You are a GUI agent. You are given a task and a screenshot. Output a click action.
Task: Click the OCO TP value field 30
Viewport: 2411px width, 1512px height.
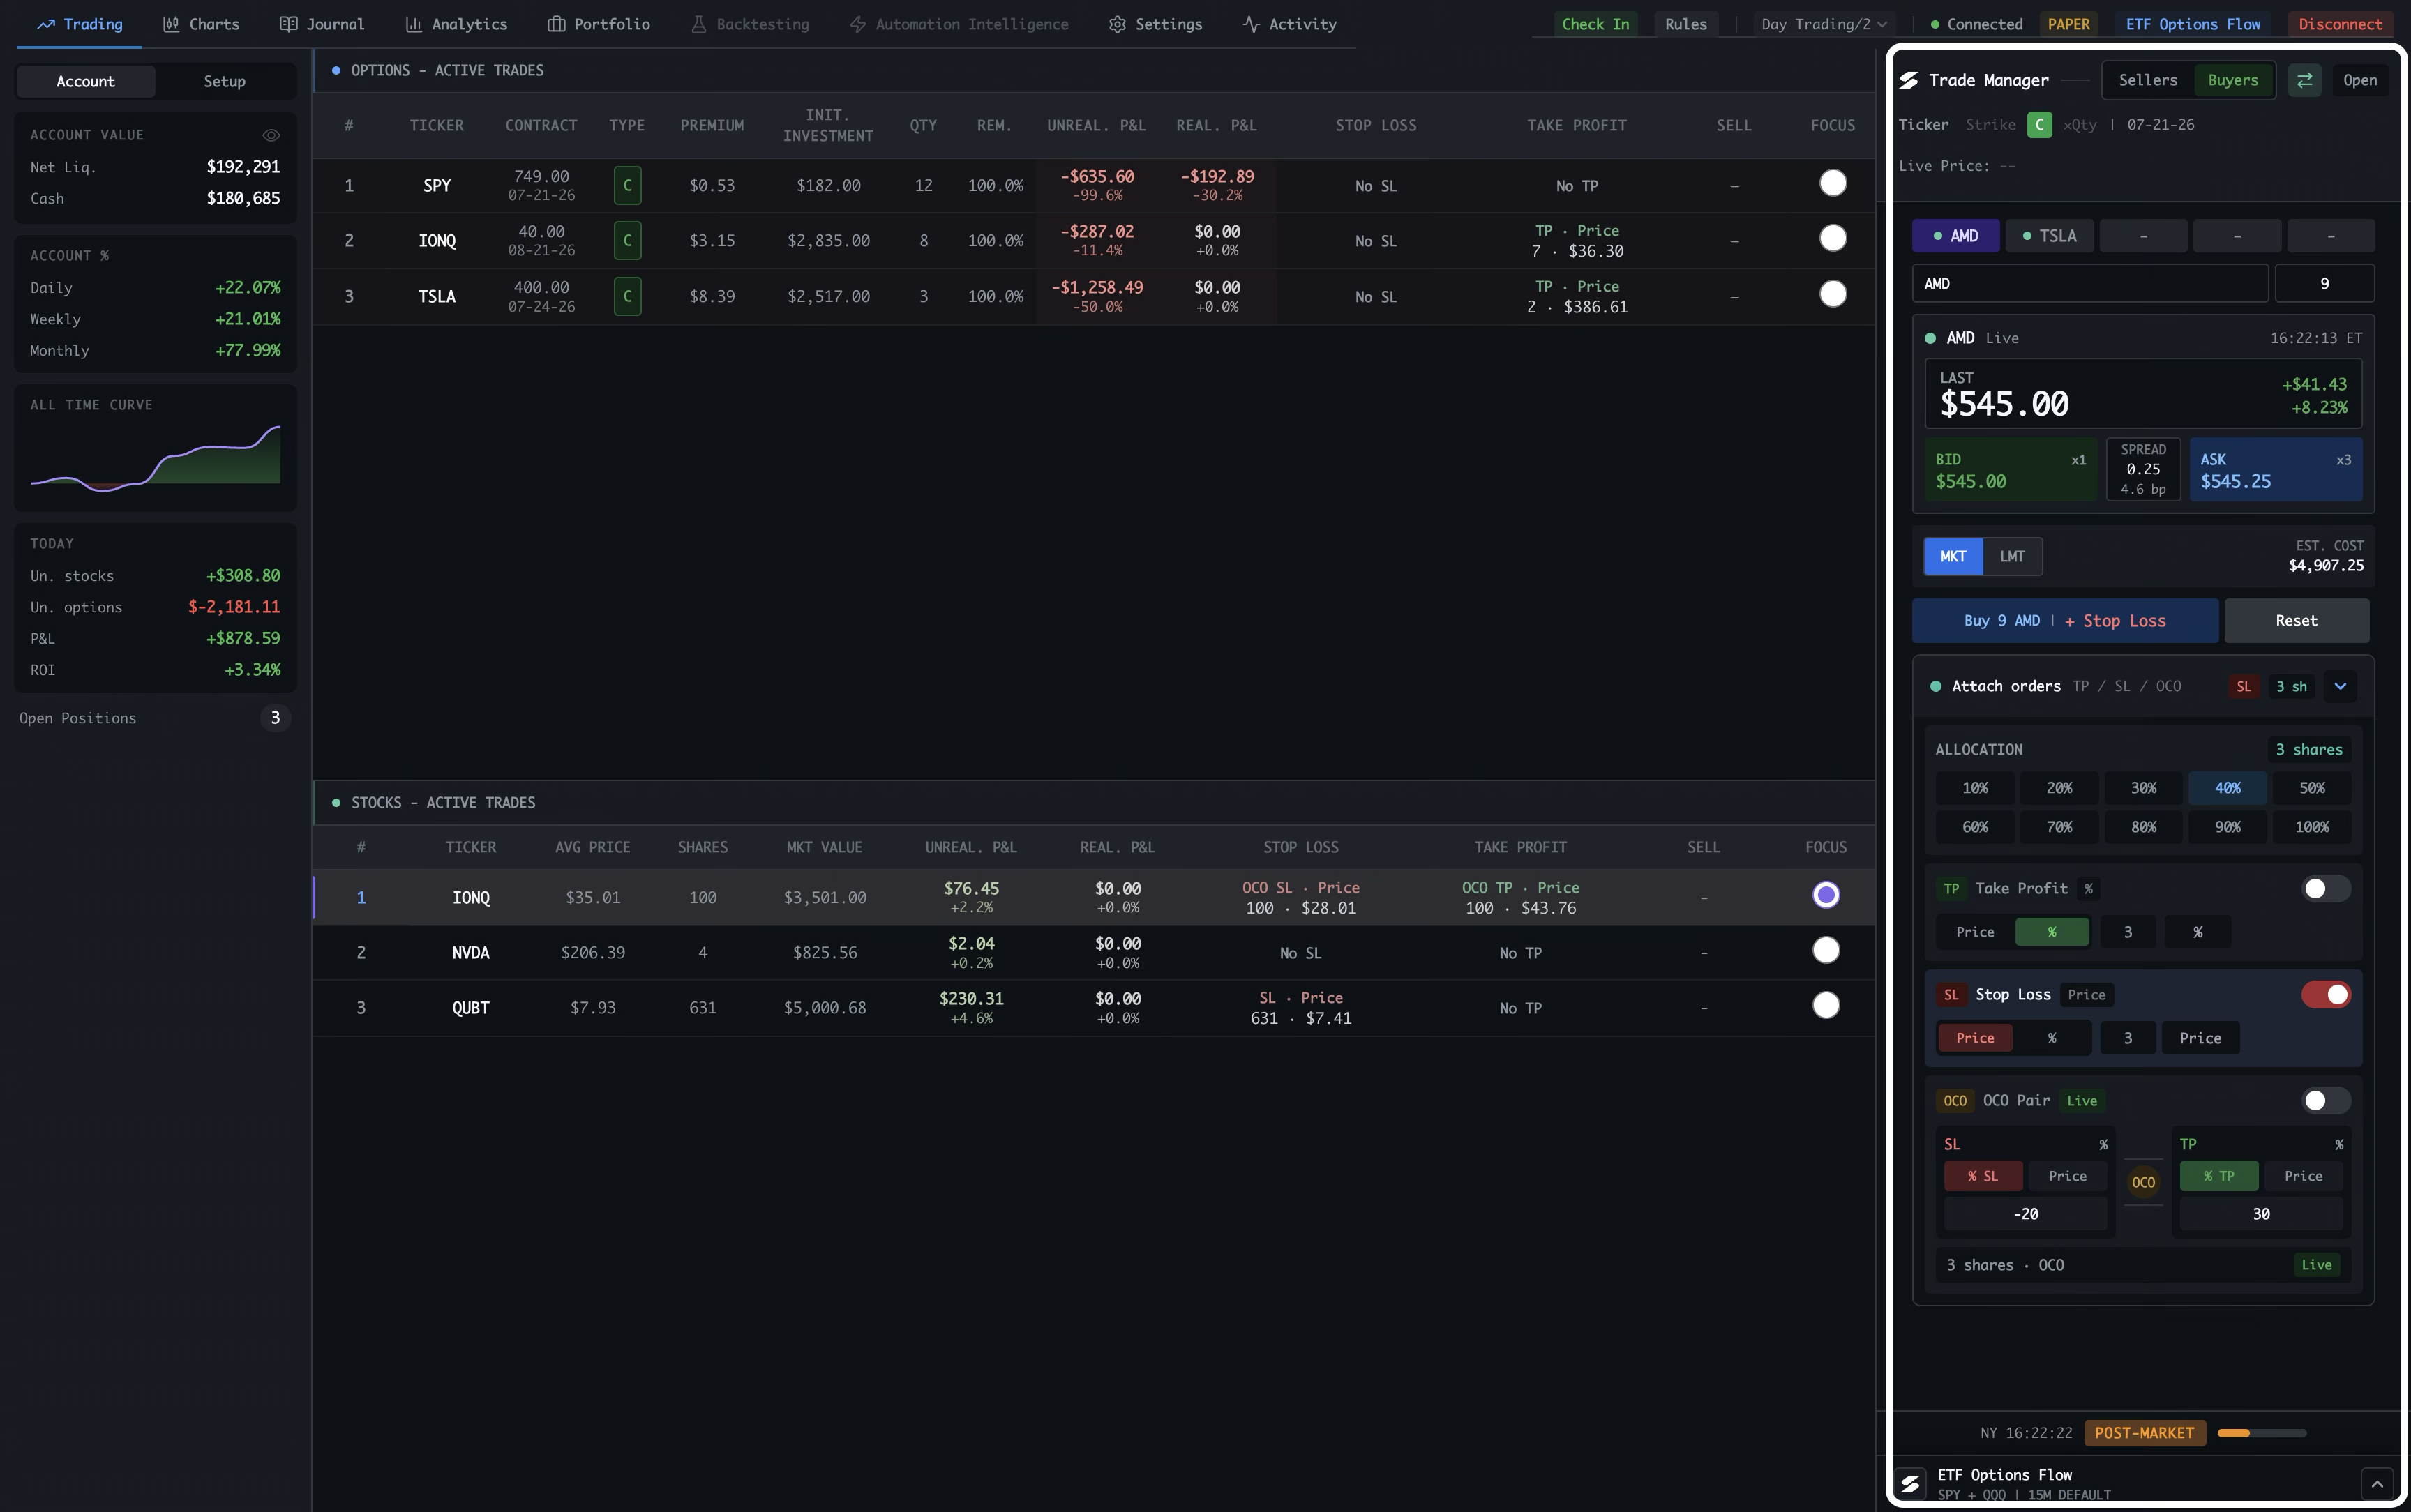(x=2260, y=1214)
